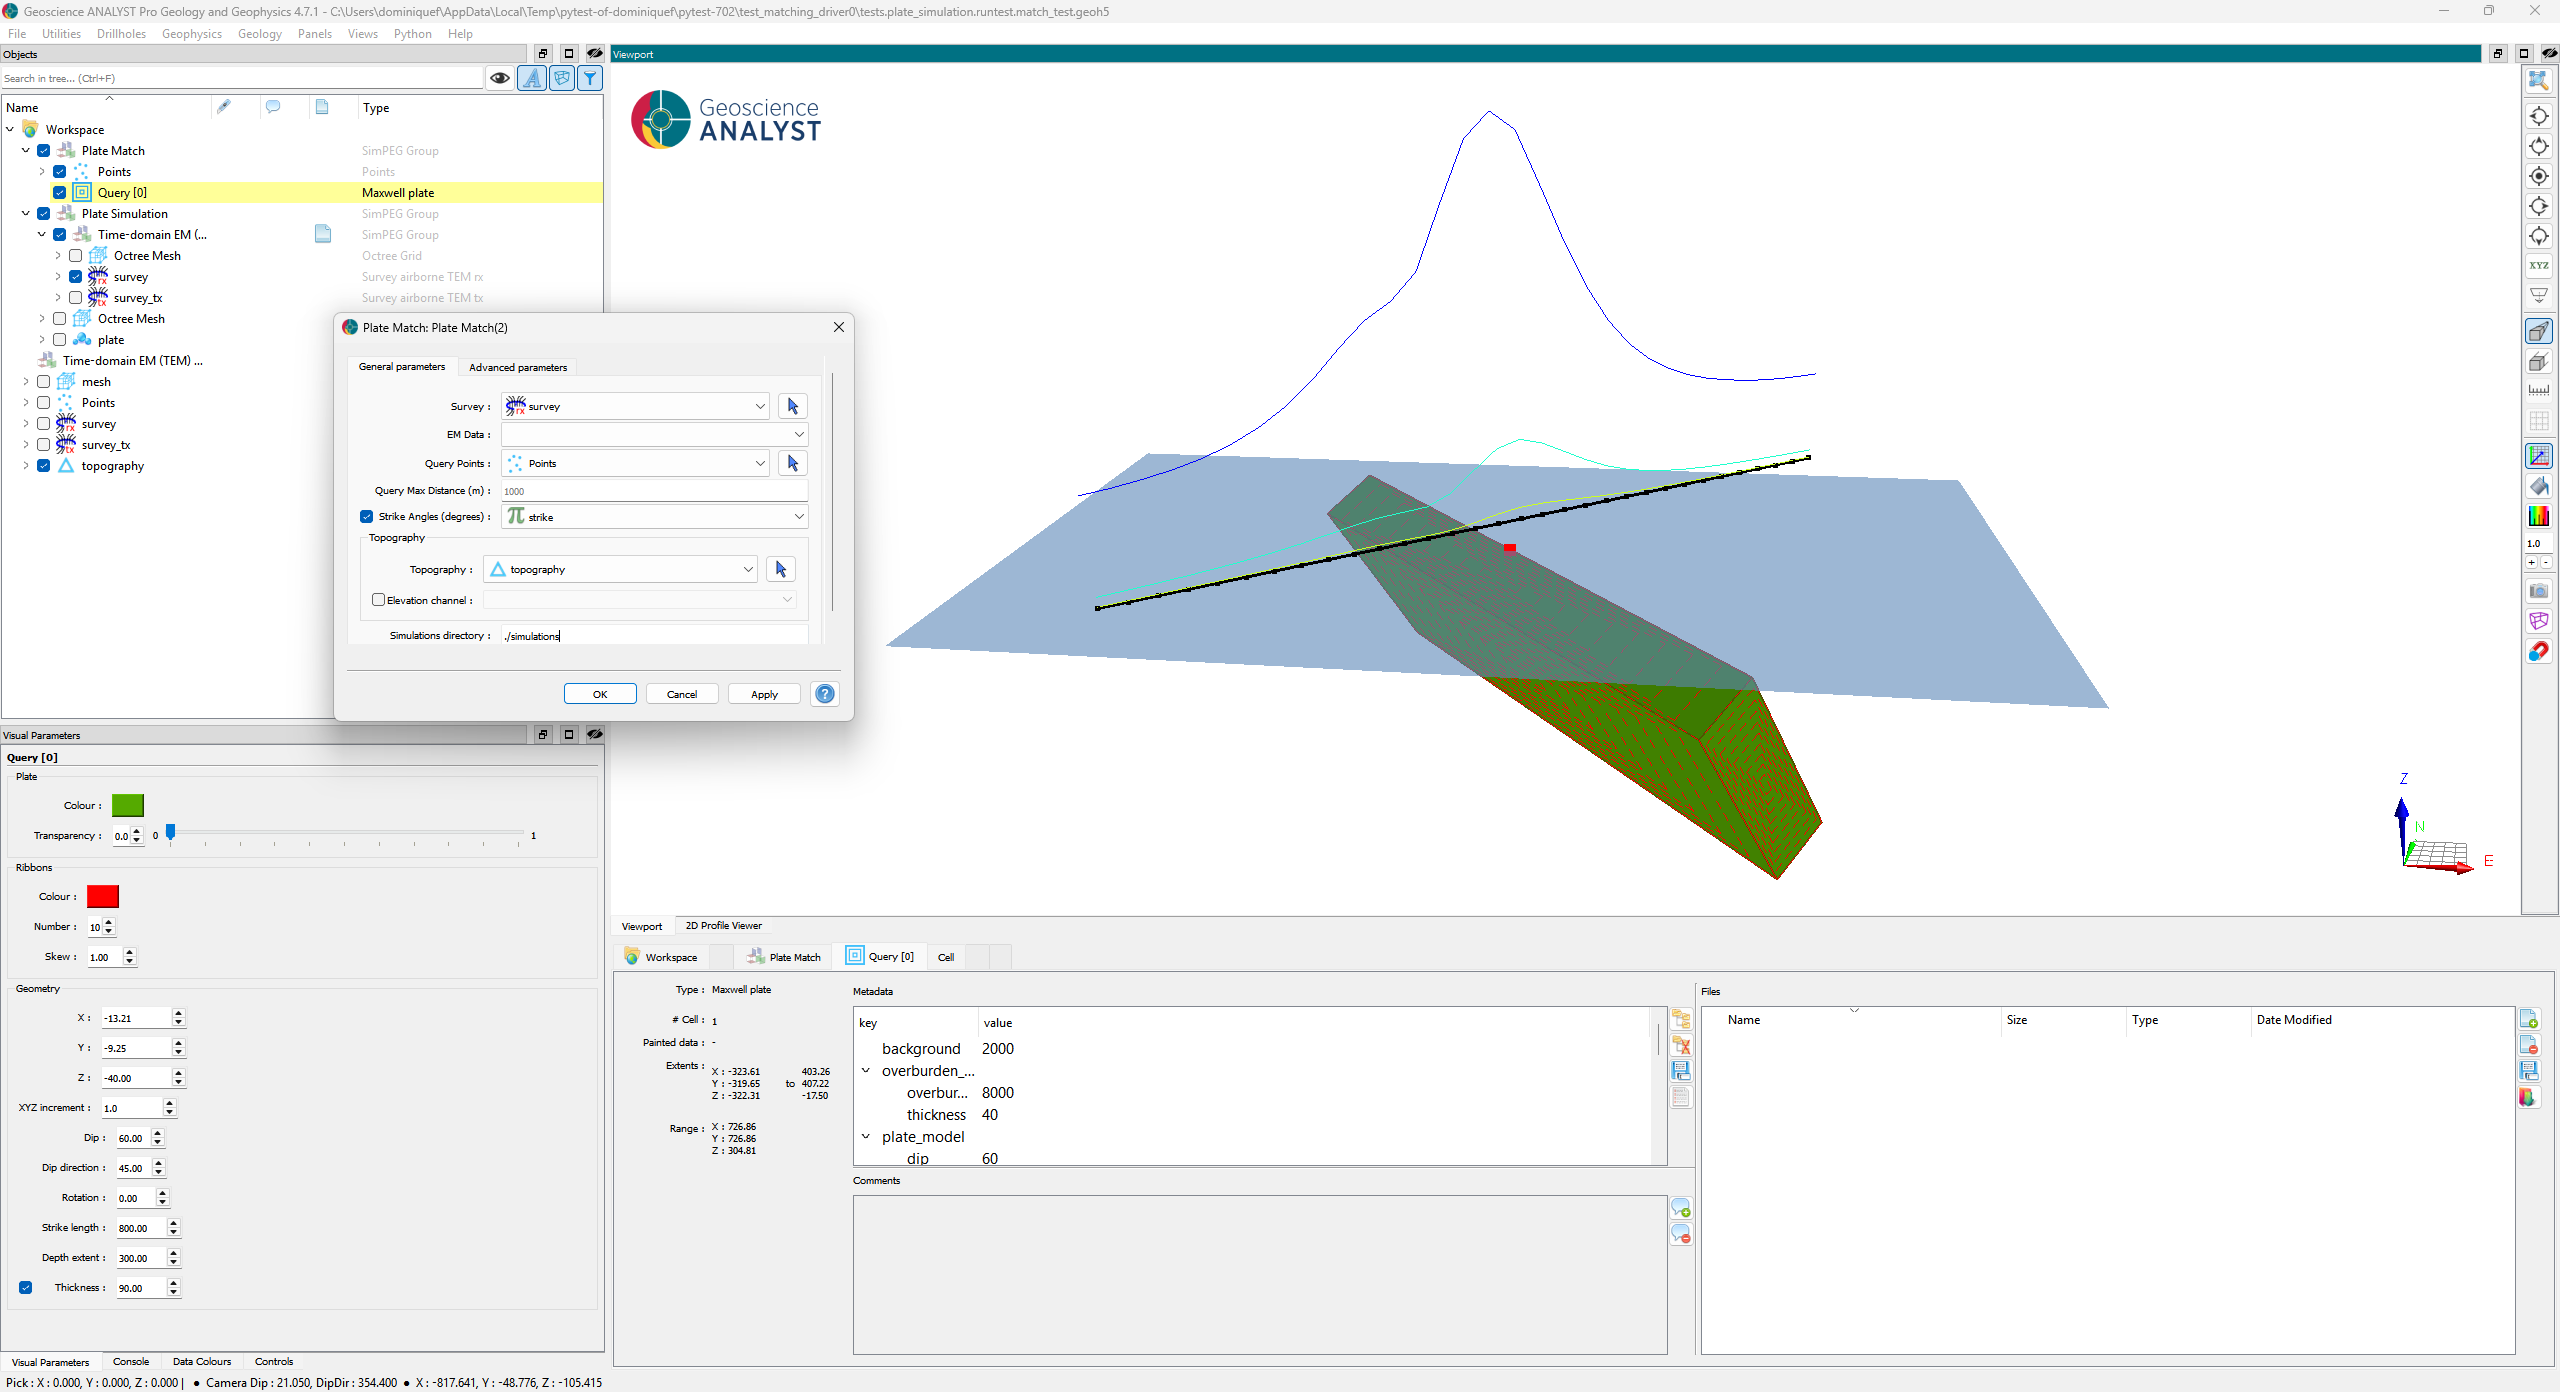Collapse the Plate Simulation tree group
Screen dimensions: 2560x1392
26,214
